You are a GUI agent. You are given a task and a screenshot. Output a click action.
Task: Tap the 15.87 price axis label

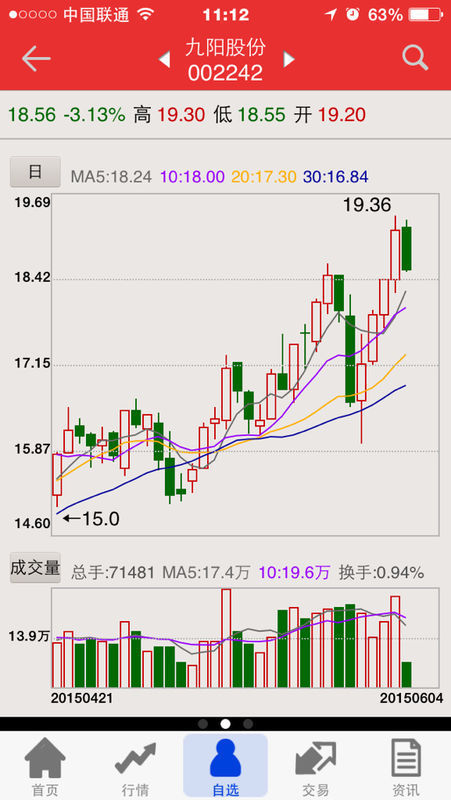(32, 449)
